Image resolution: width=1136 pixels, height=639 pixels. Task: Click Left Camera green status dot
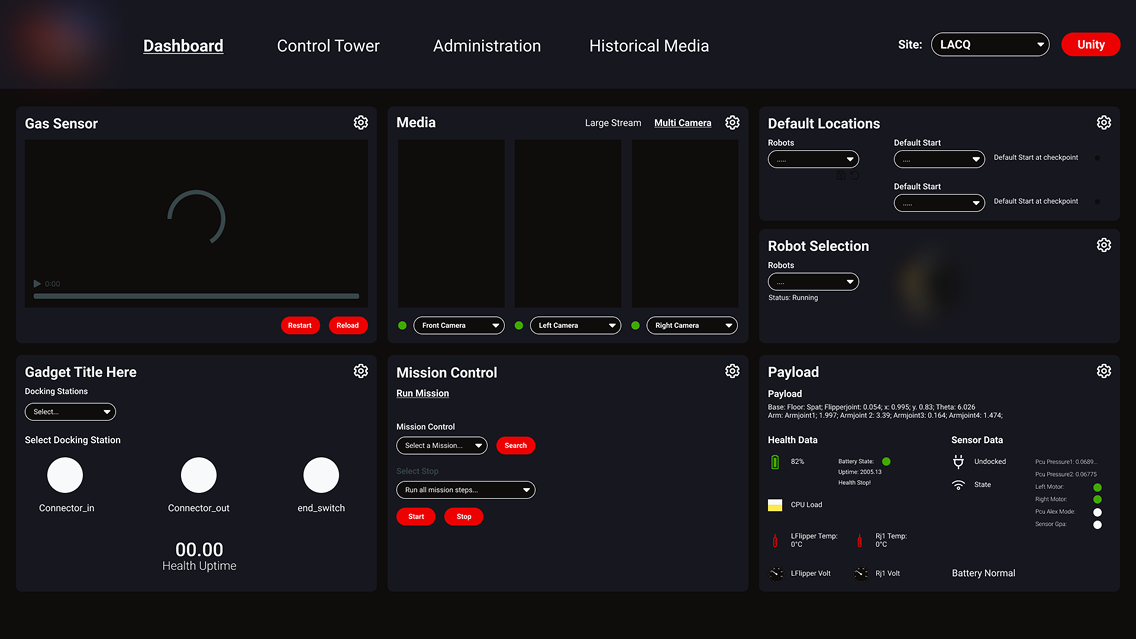click(519, 325)
